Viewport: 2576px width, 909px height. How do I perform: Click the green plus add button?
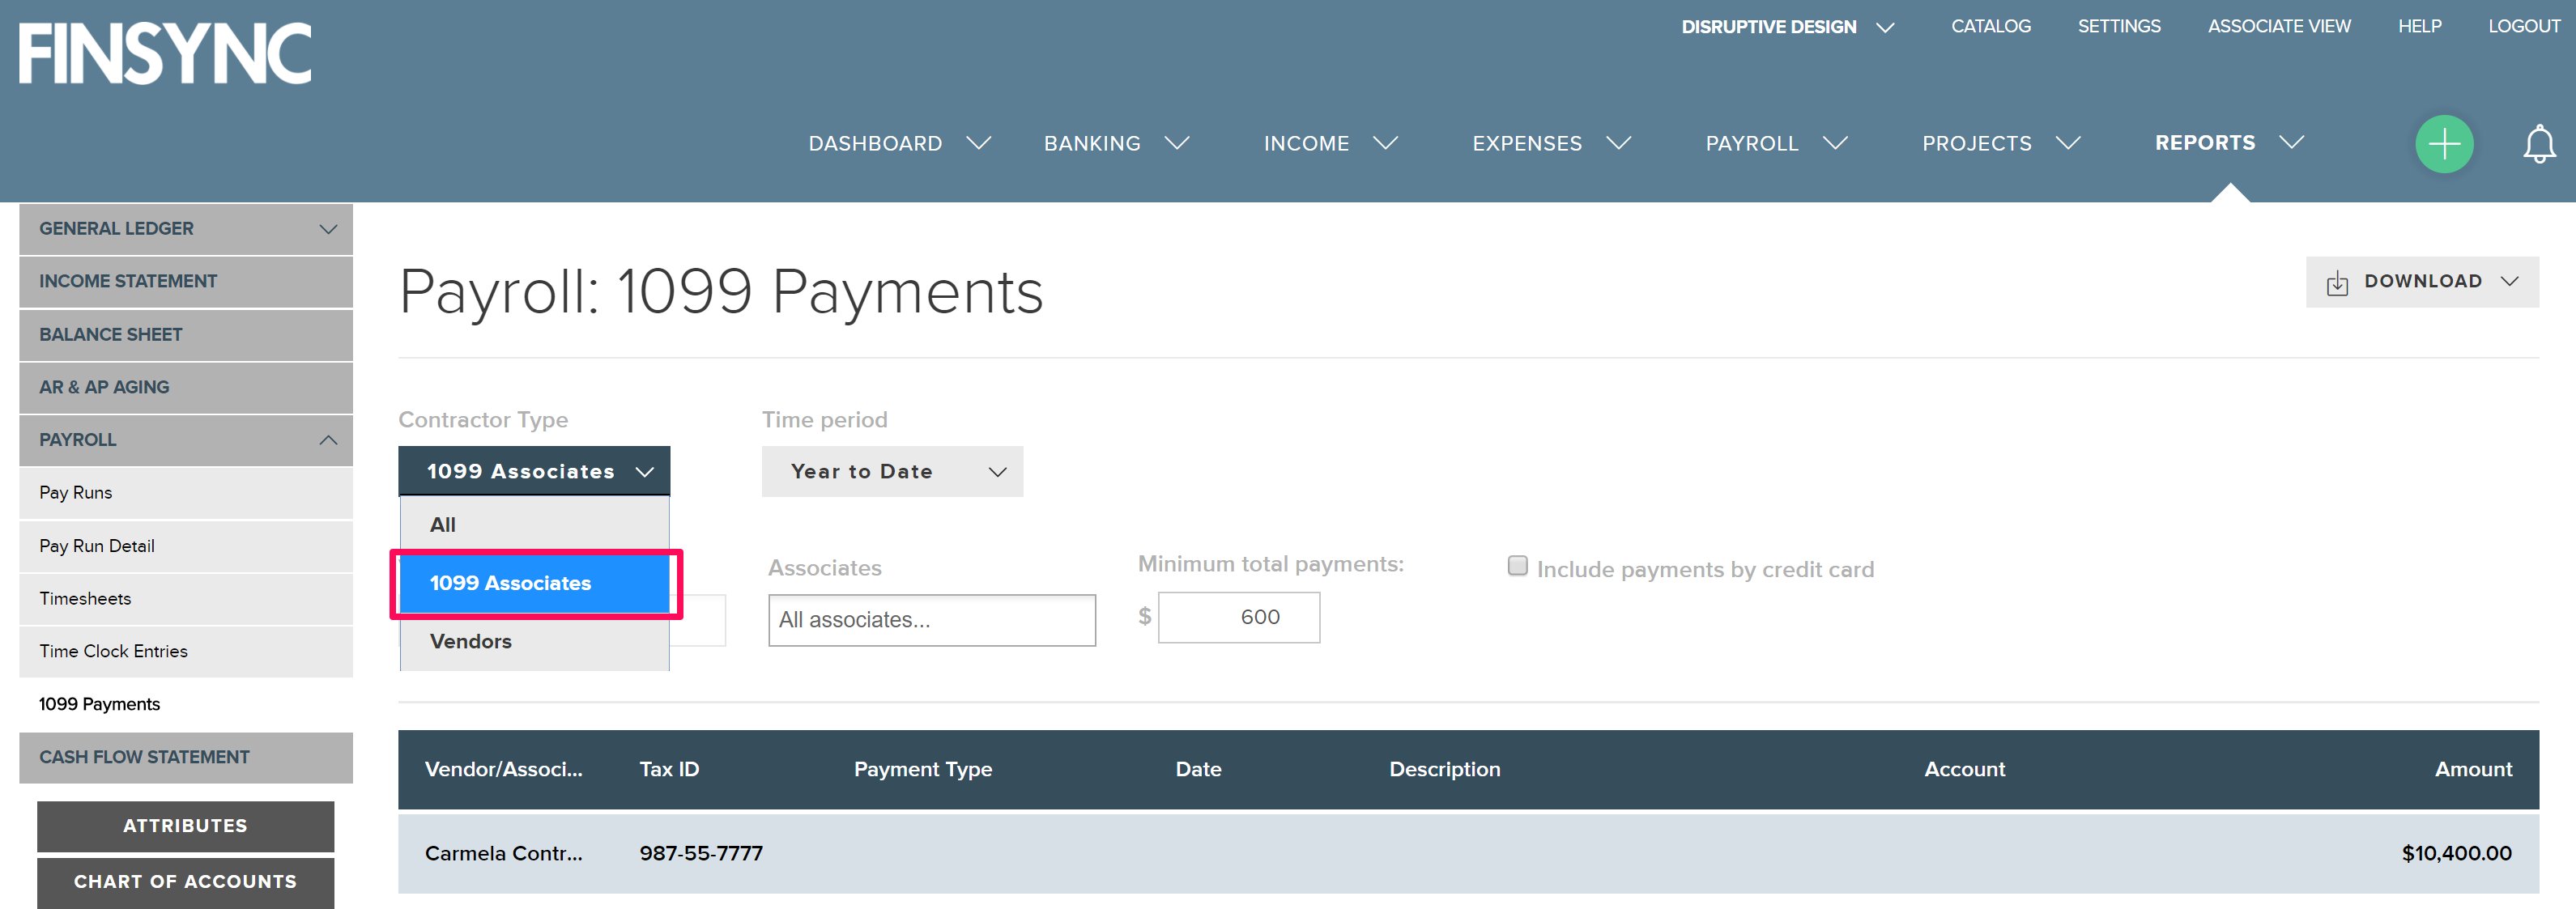pyautogui.click(x=2444, y=144)
